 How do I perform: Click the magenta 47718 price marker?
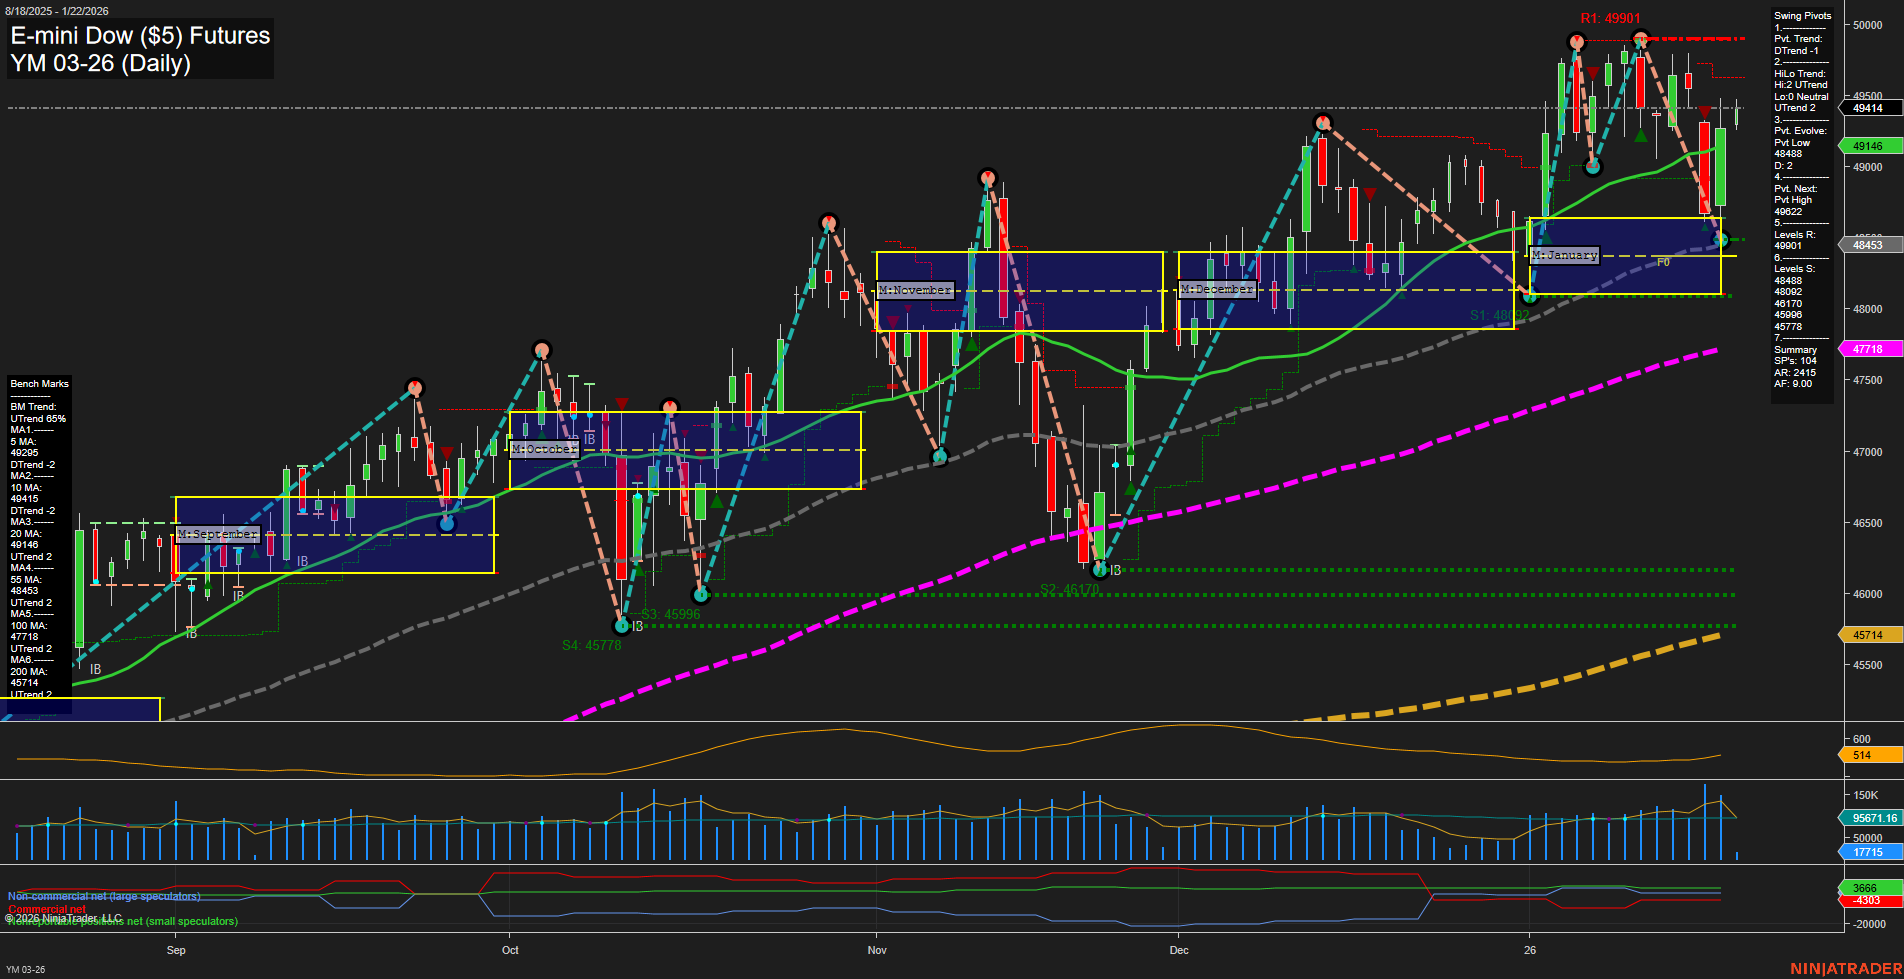[x=1866, y=349]
